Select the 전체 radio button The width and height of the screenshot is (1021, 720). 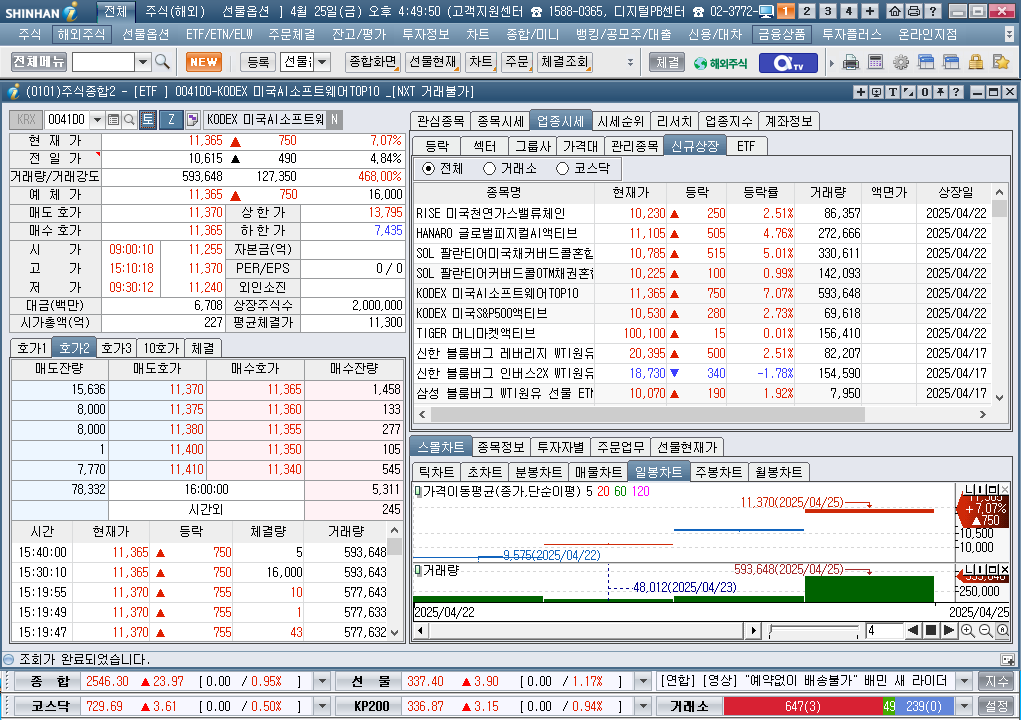click(x=428, y=169)
